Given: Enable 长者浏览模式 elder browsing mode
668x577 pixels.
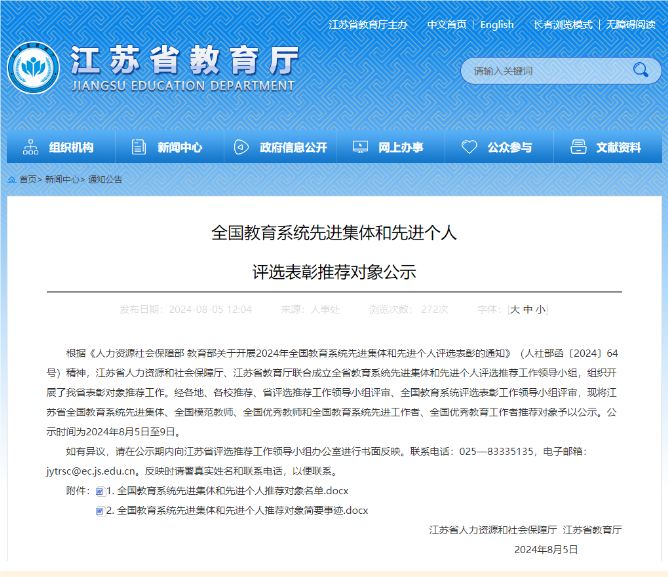Looking at the screenshot, I should click(561, 24).
